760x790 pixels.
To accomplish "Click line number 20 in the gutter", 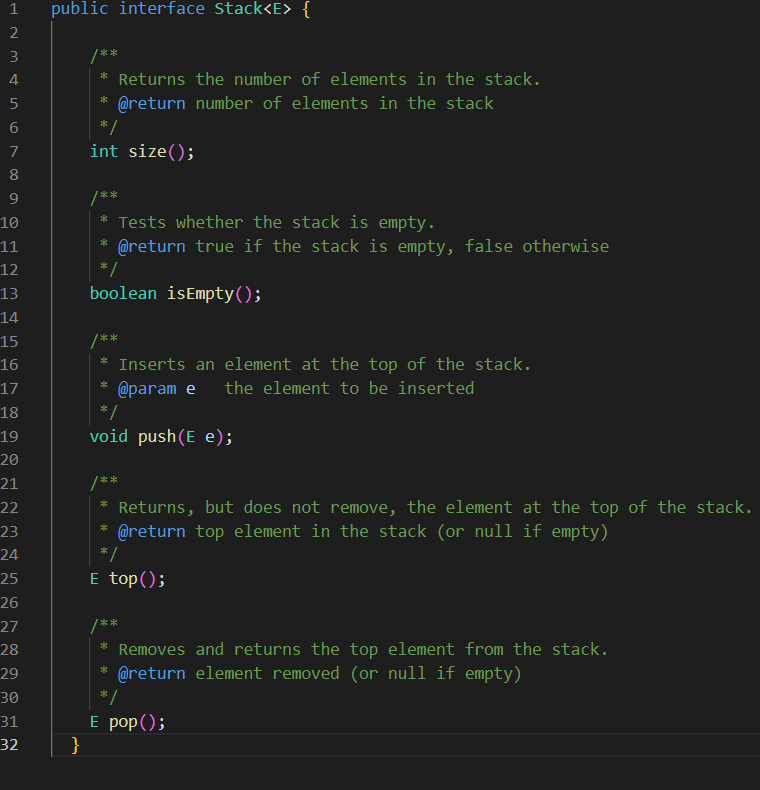I will point(9,459).
